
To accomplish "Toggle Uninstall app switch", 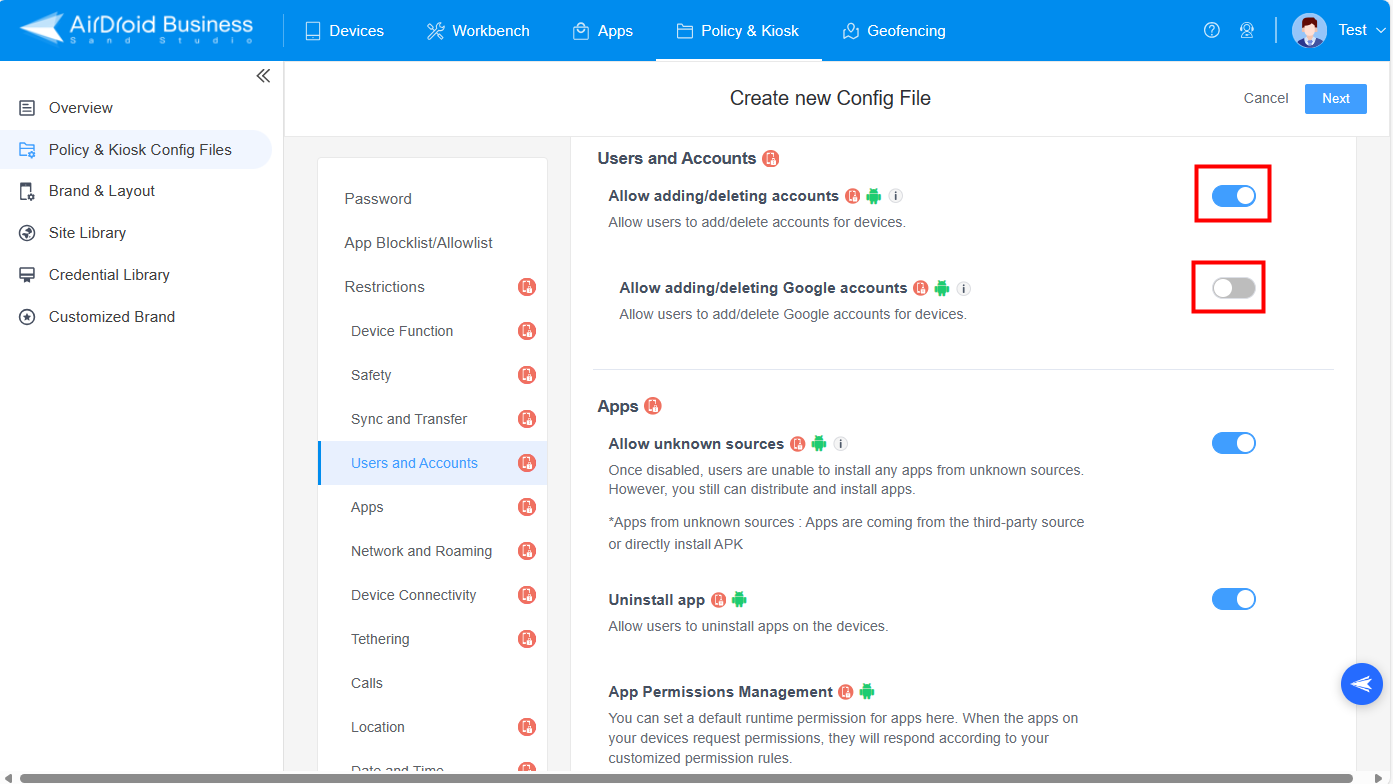I will tap(1234, 599).
